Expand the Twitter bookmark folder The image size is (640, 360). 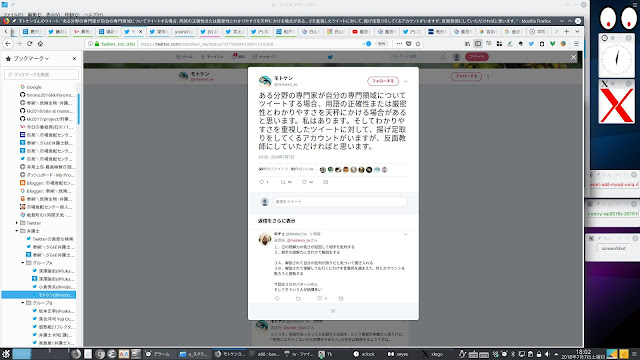(x=17, y=223)
